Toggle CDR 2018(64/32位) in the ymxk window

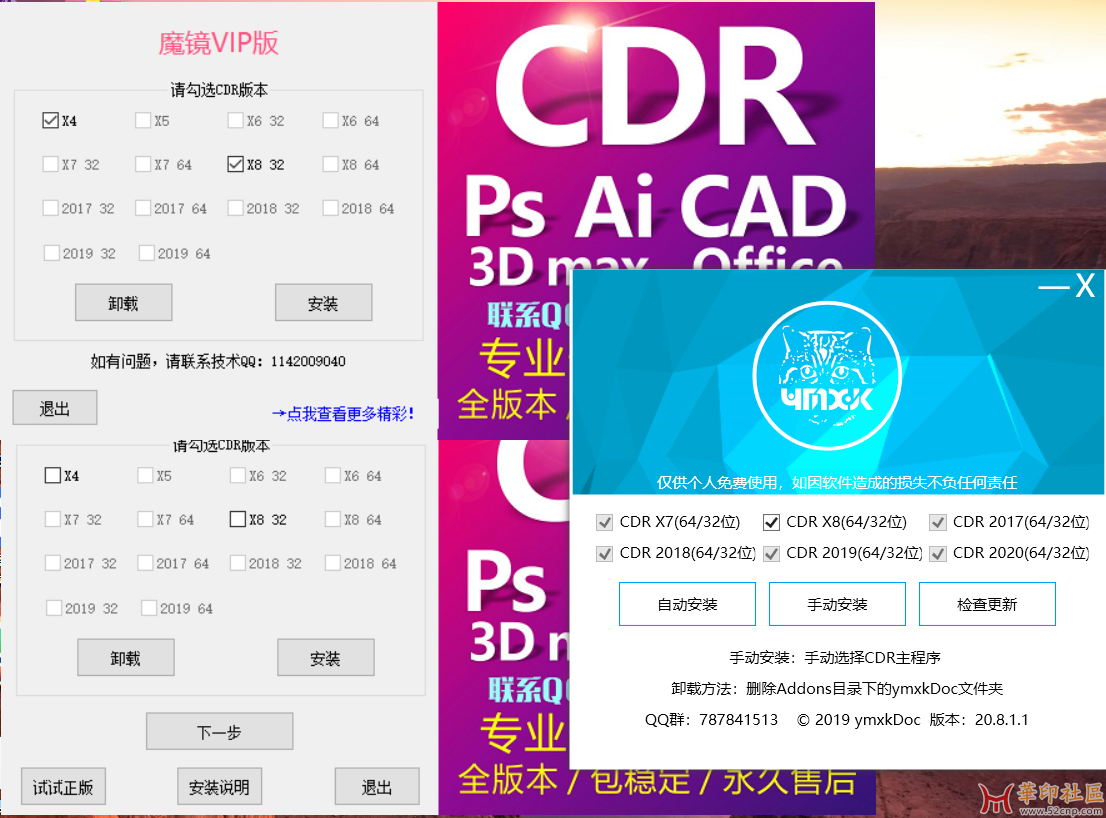(604, 554)
